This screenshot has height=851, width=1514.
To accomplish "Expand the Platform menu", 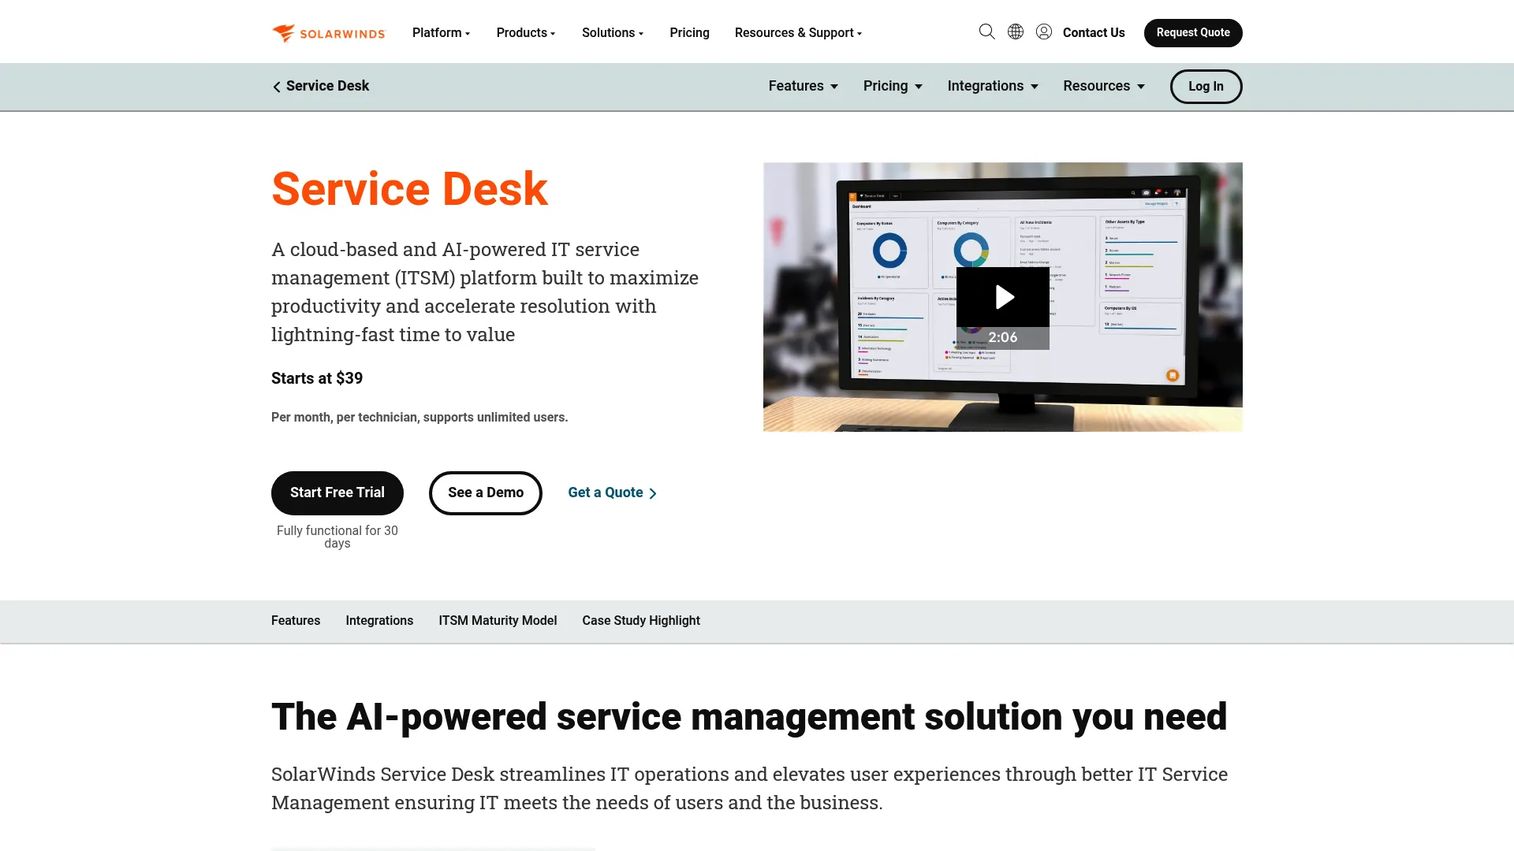I will (441, 33).
